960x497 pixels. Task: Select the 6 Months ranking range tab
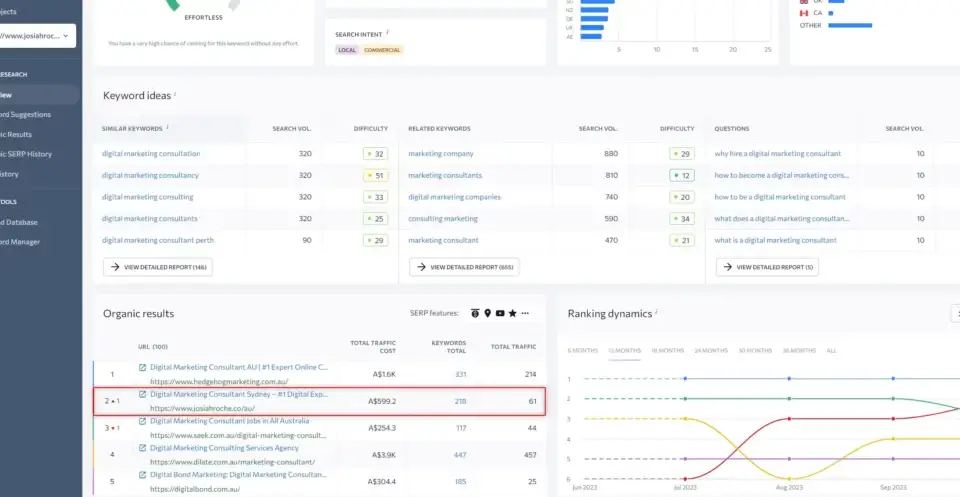tap(582, 351)
